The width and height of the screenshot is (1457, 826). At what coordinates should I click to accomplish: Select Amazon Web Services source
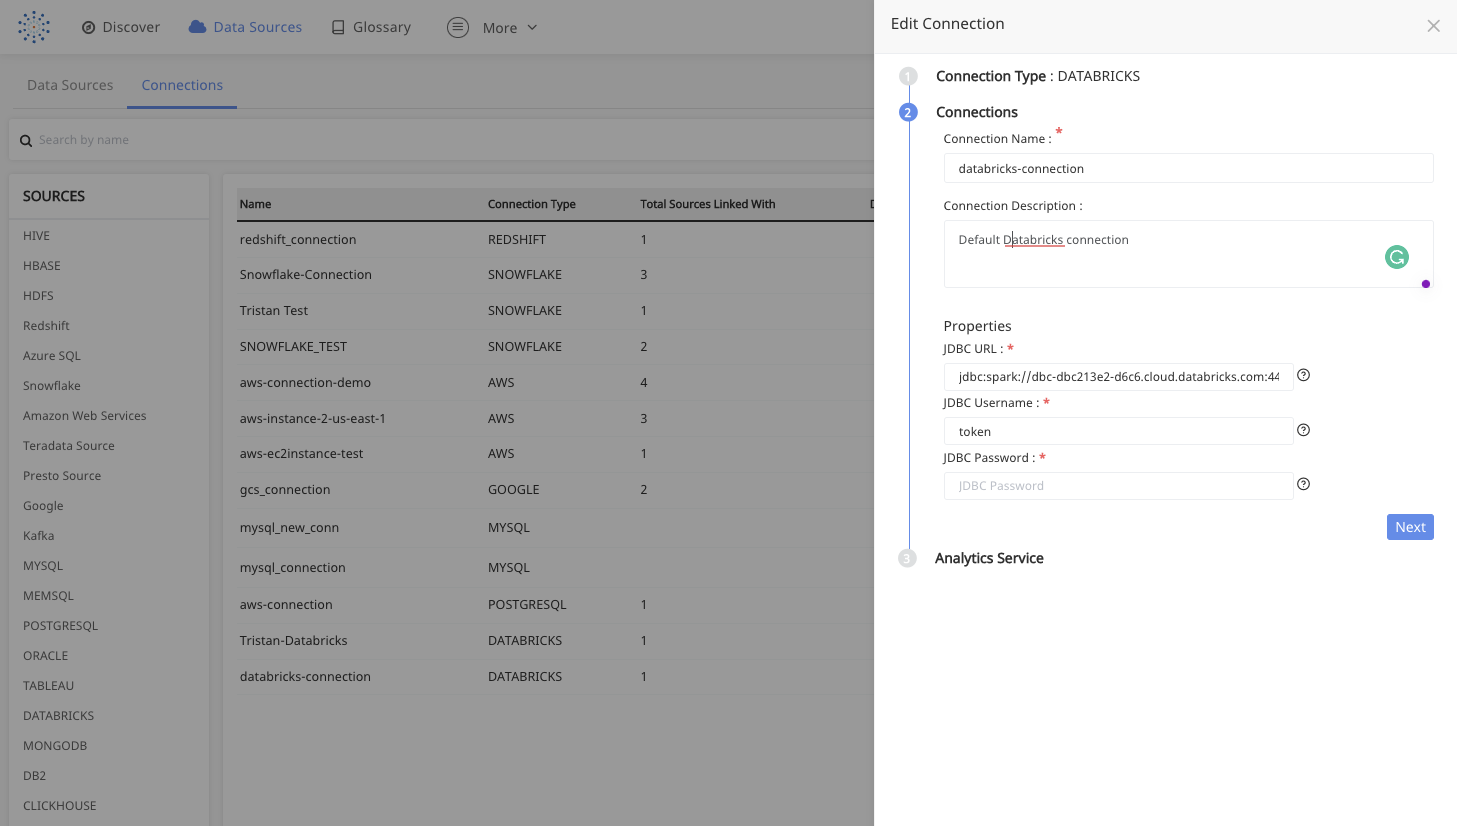84,416
